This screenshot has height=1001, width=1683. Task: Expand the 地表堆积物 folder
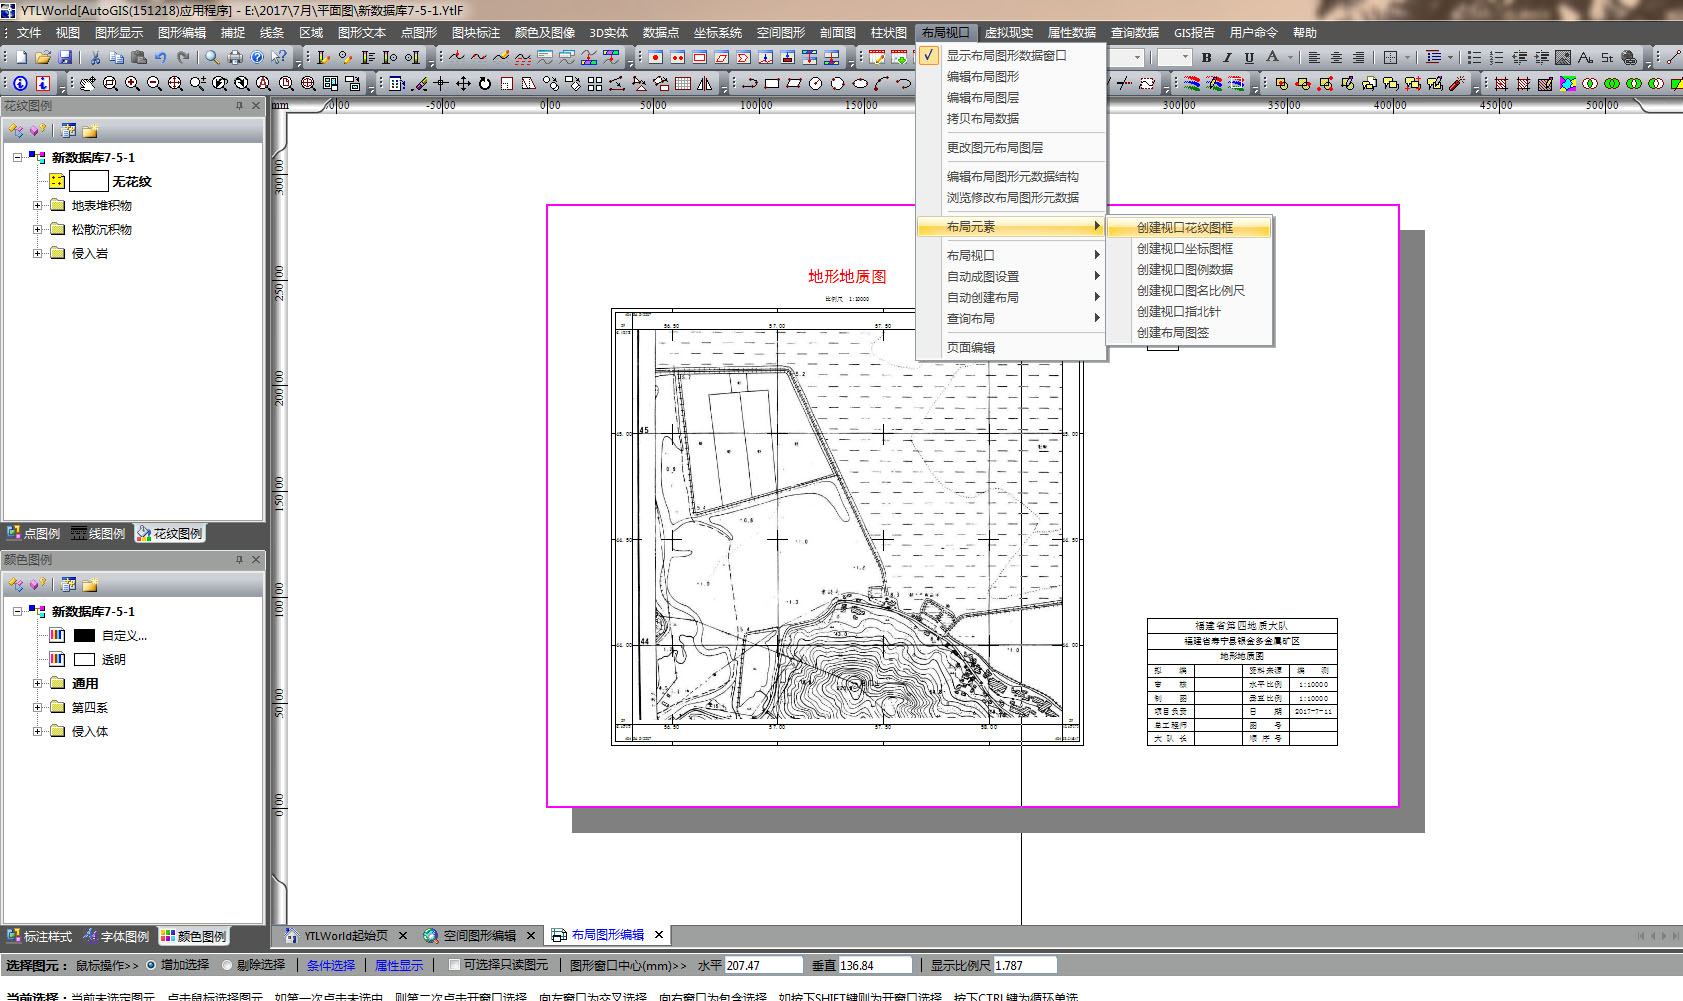point(38,206)
